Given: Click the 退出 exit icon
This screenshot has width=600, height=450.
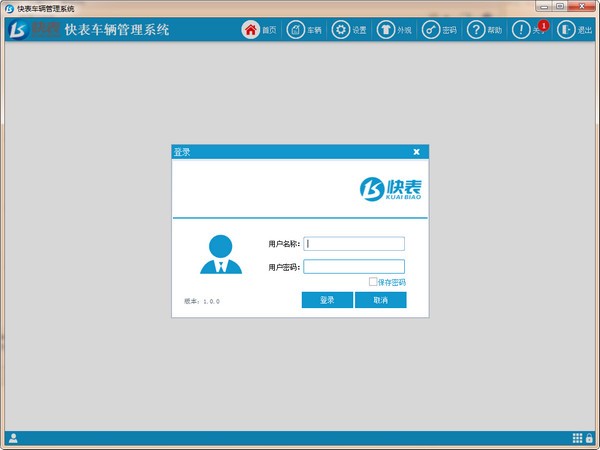Looking at the screenshot, I should [567, 30].
